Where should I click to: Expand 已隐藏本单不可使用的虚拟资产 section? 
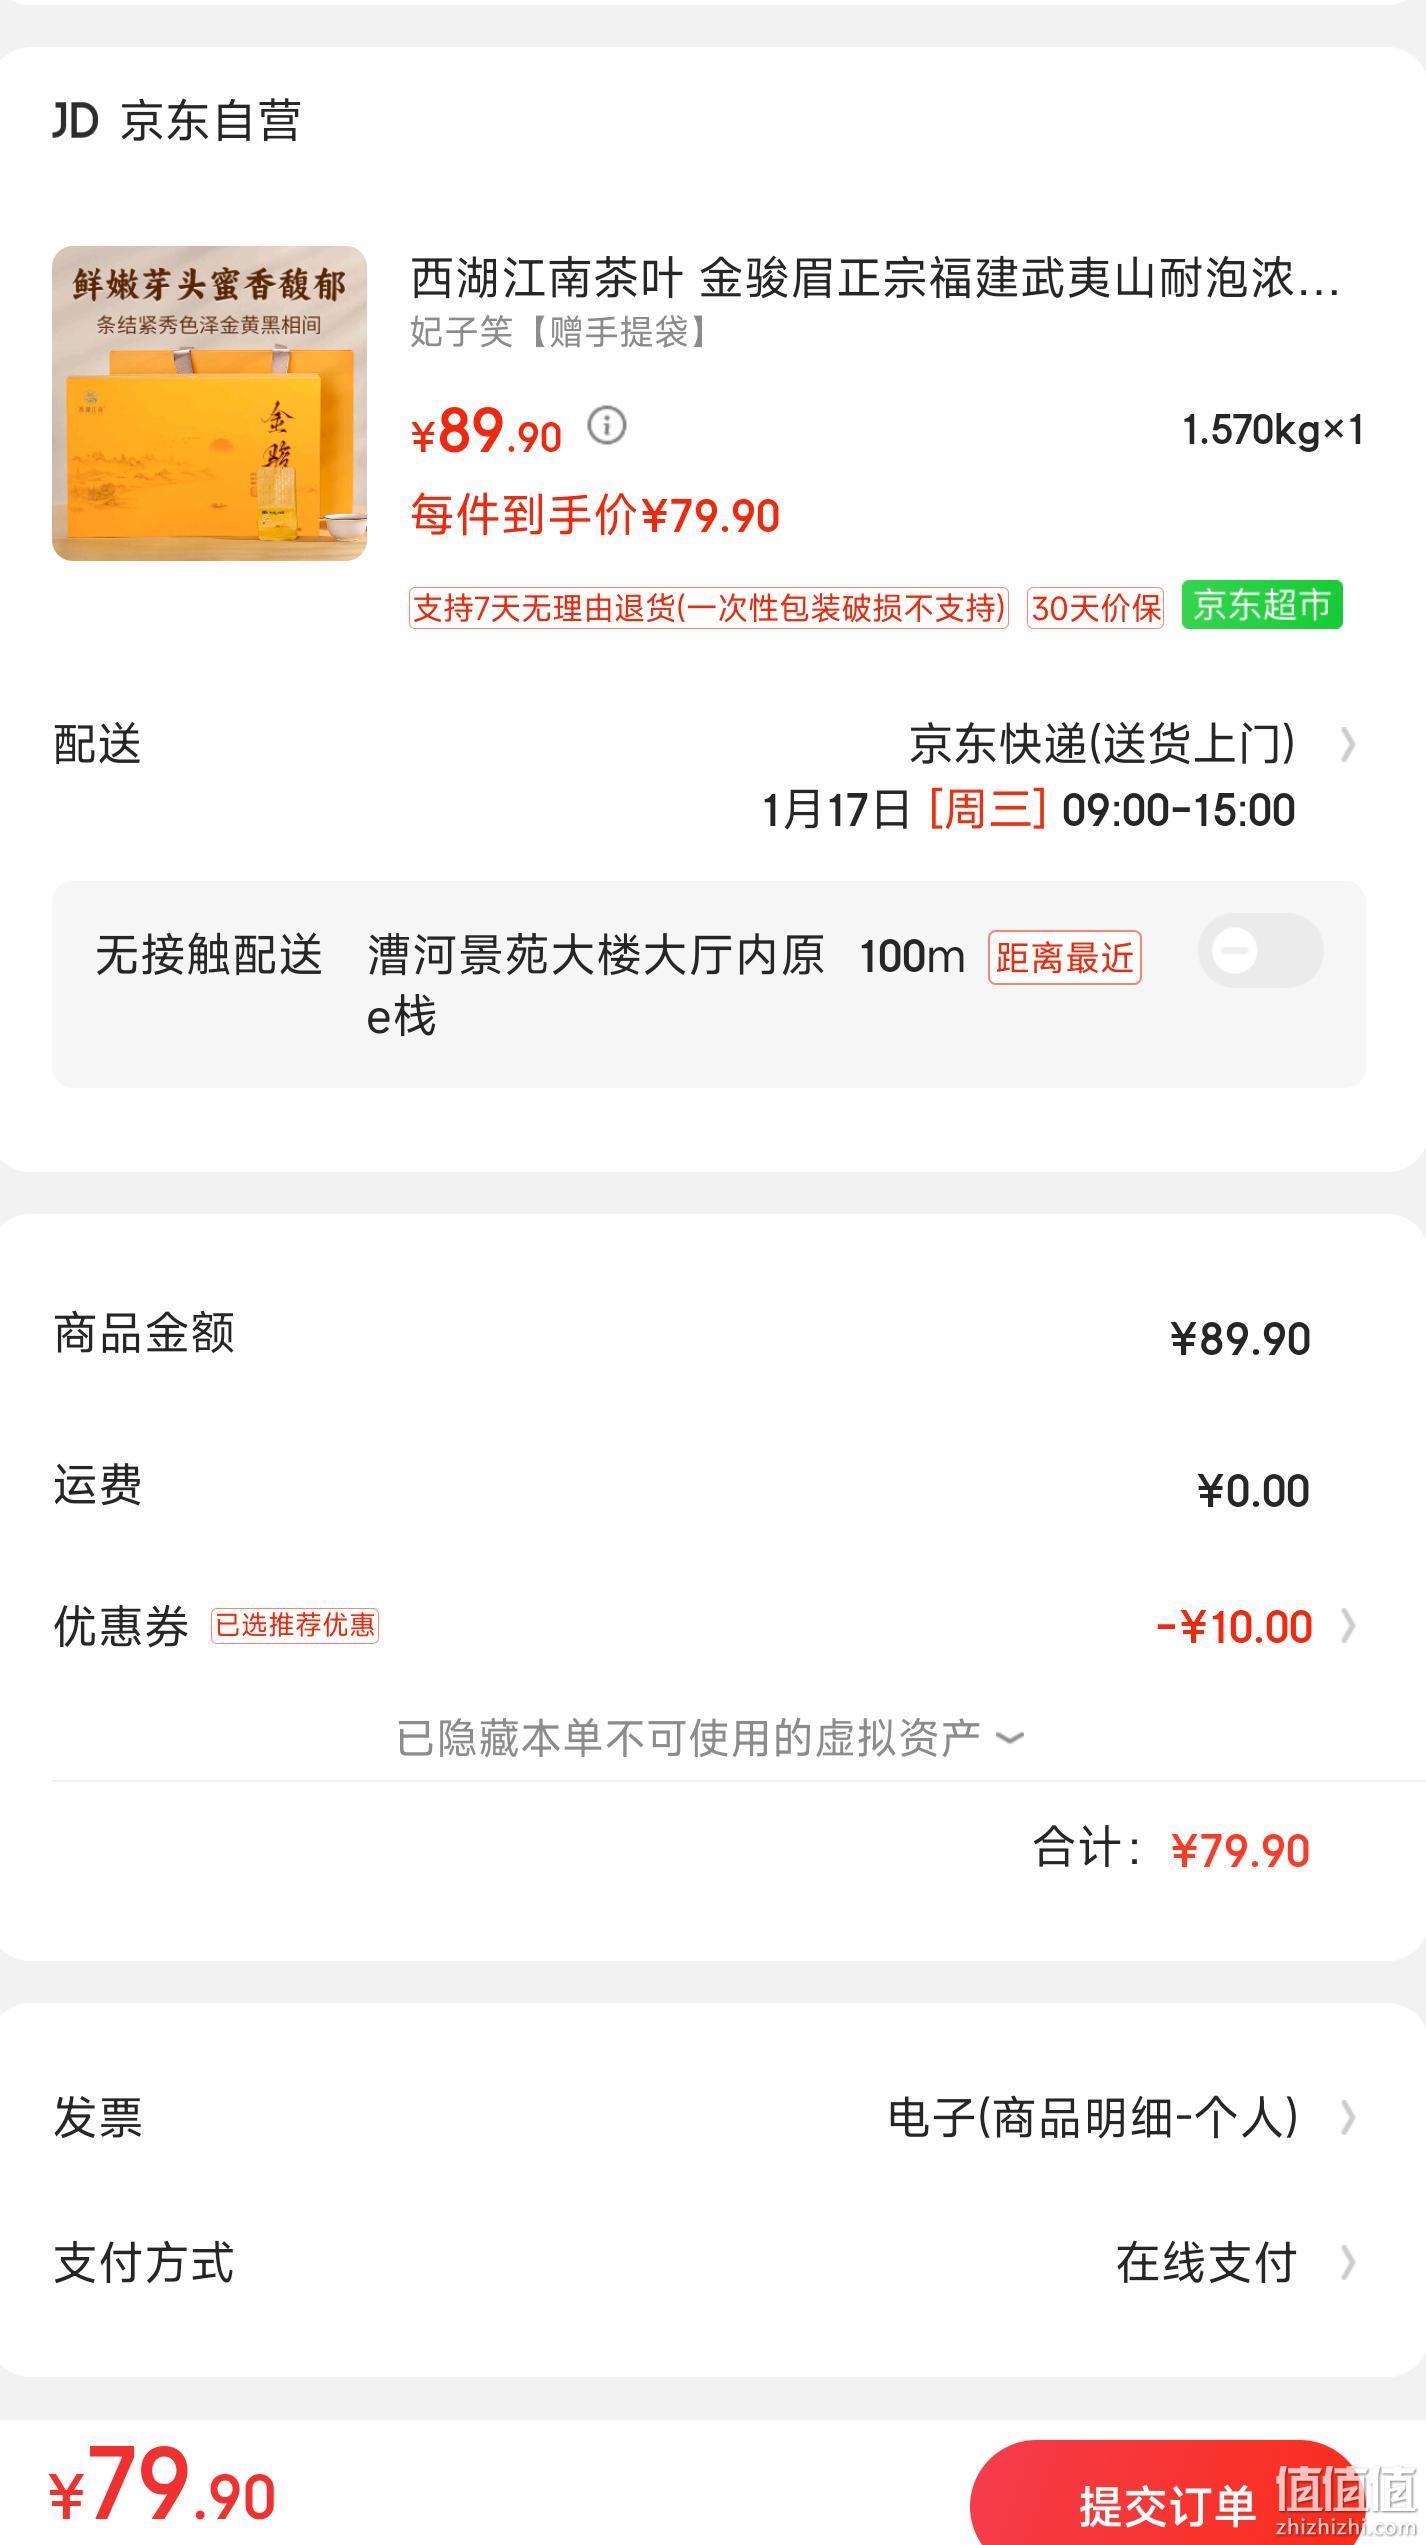[x=710, y=1738]
